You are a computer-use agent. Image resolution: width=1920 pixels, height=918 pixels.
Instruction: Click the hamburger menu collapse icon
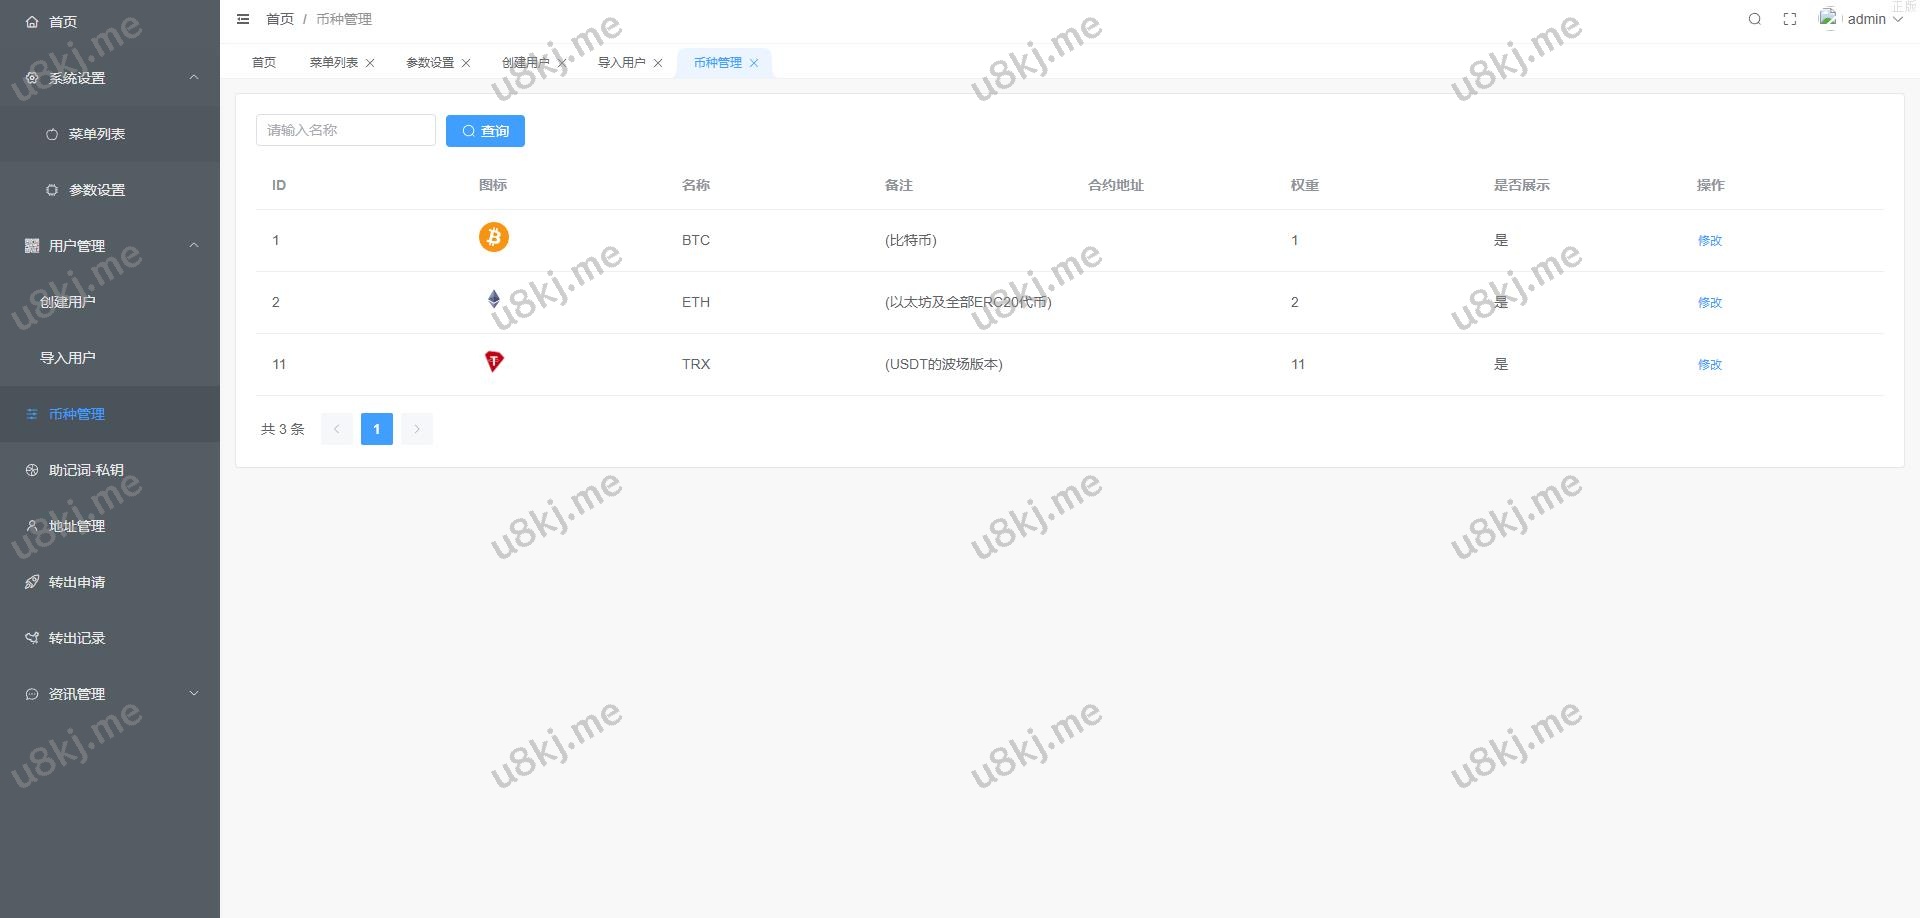click(x=243, y=19)
